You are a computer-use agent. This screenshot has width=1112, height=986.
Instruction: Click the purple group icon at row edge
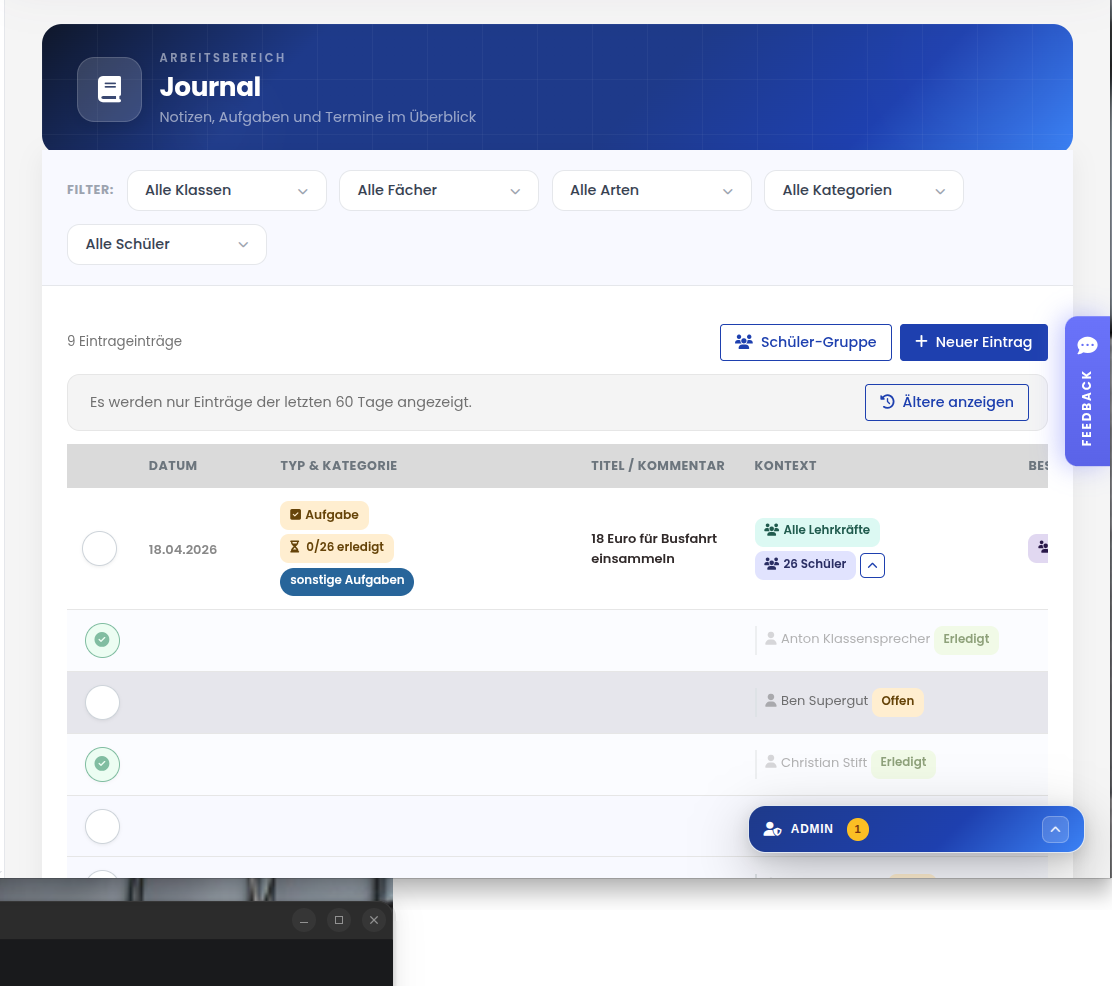pyautogui.click(x=1041, y=548)
